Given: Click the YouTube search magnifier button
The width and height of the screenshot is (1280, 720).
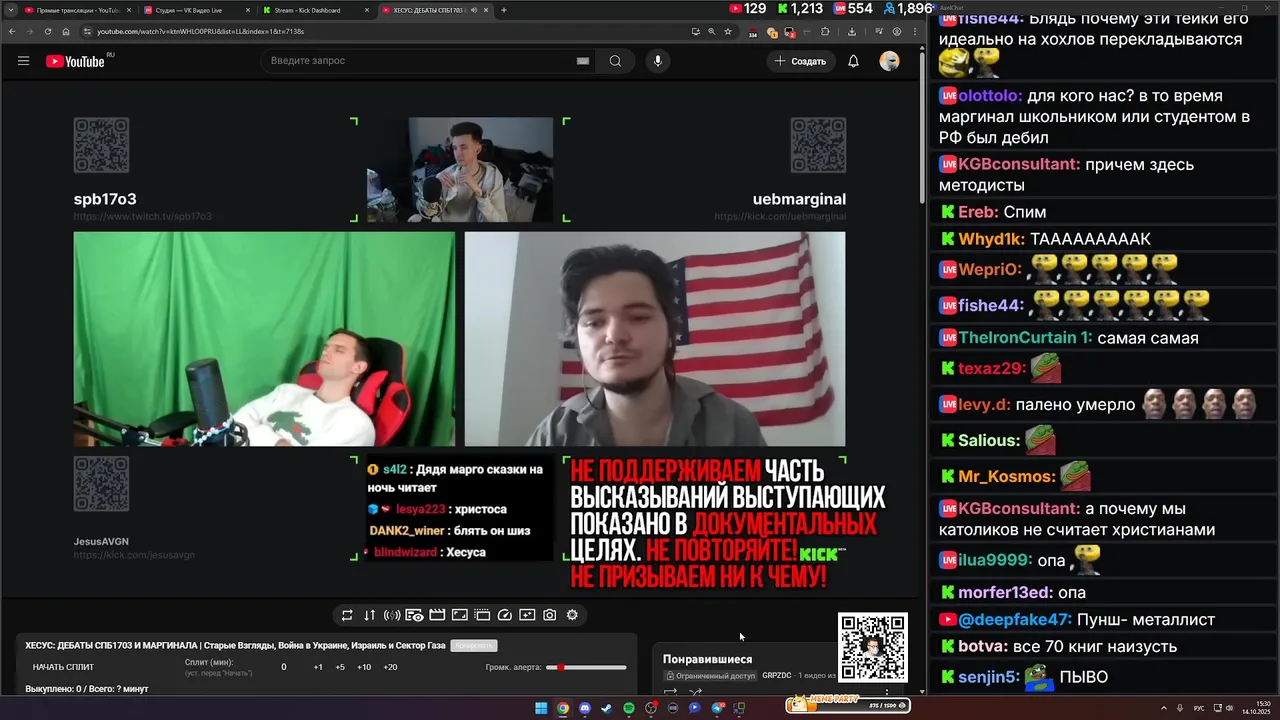Looking at the screenshot, I should [x=615, y=61].
